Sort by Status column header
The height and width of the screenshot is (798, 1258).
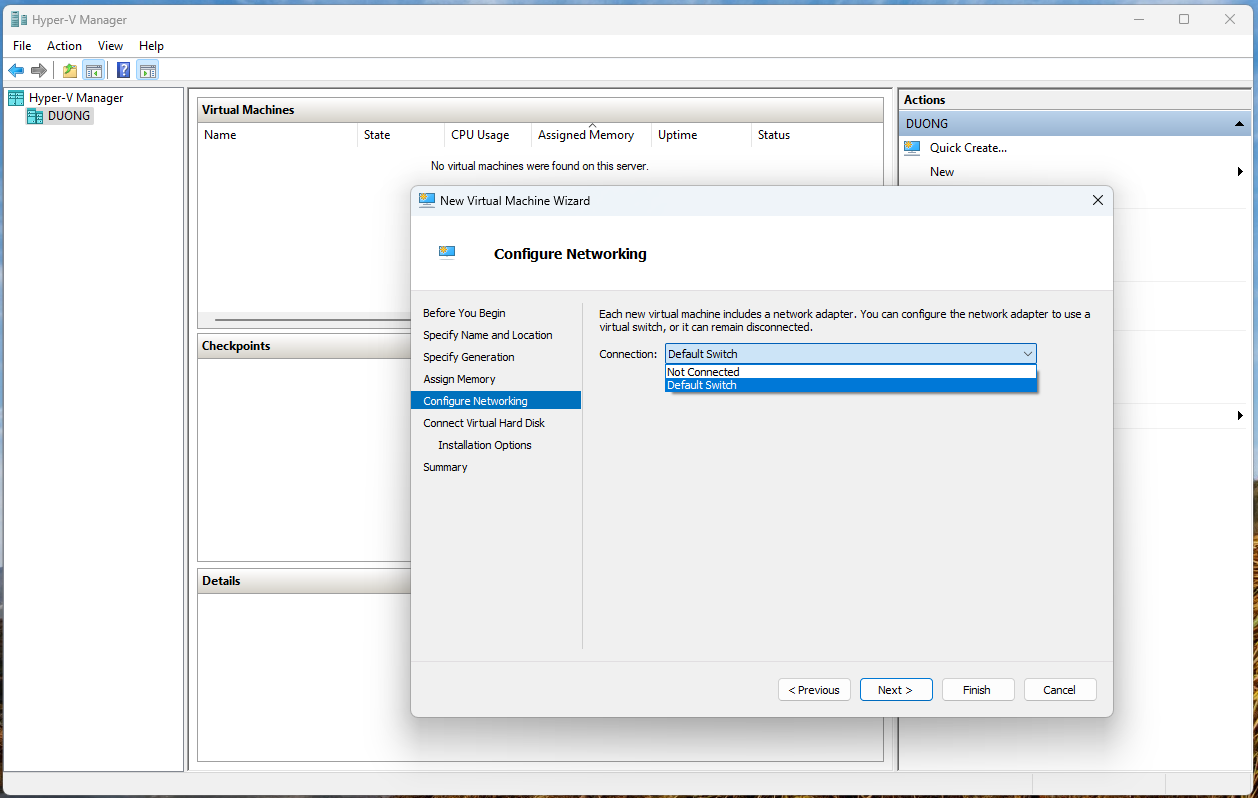click(x=817, y=135)
